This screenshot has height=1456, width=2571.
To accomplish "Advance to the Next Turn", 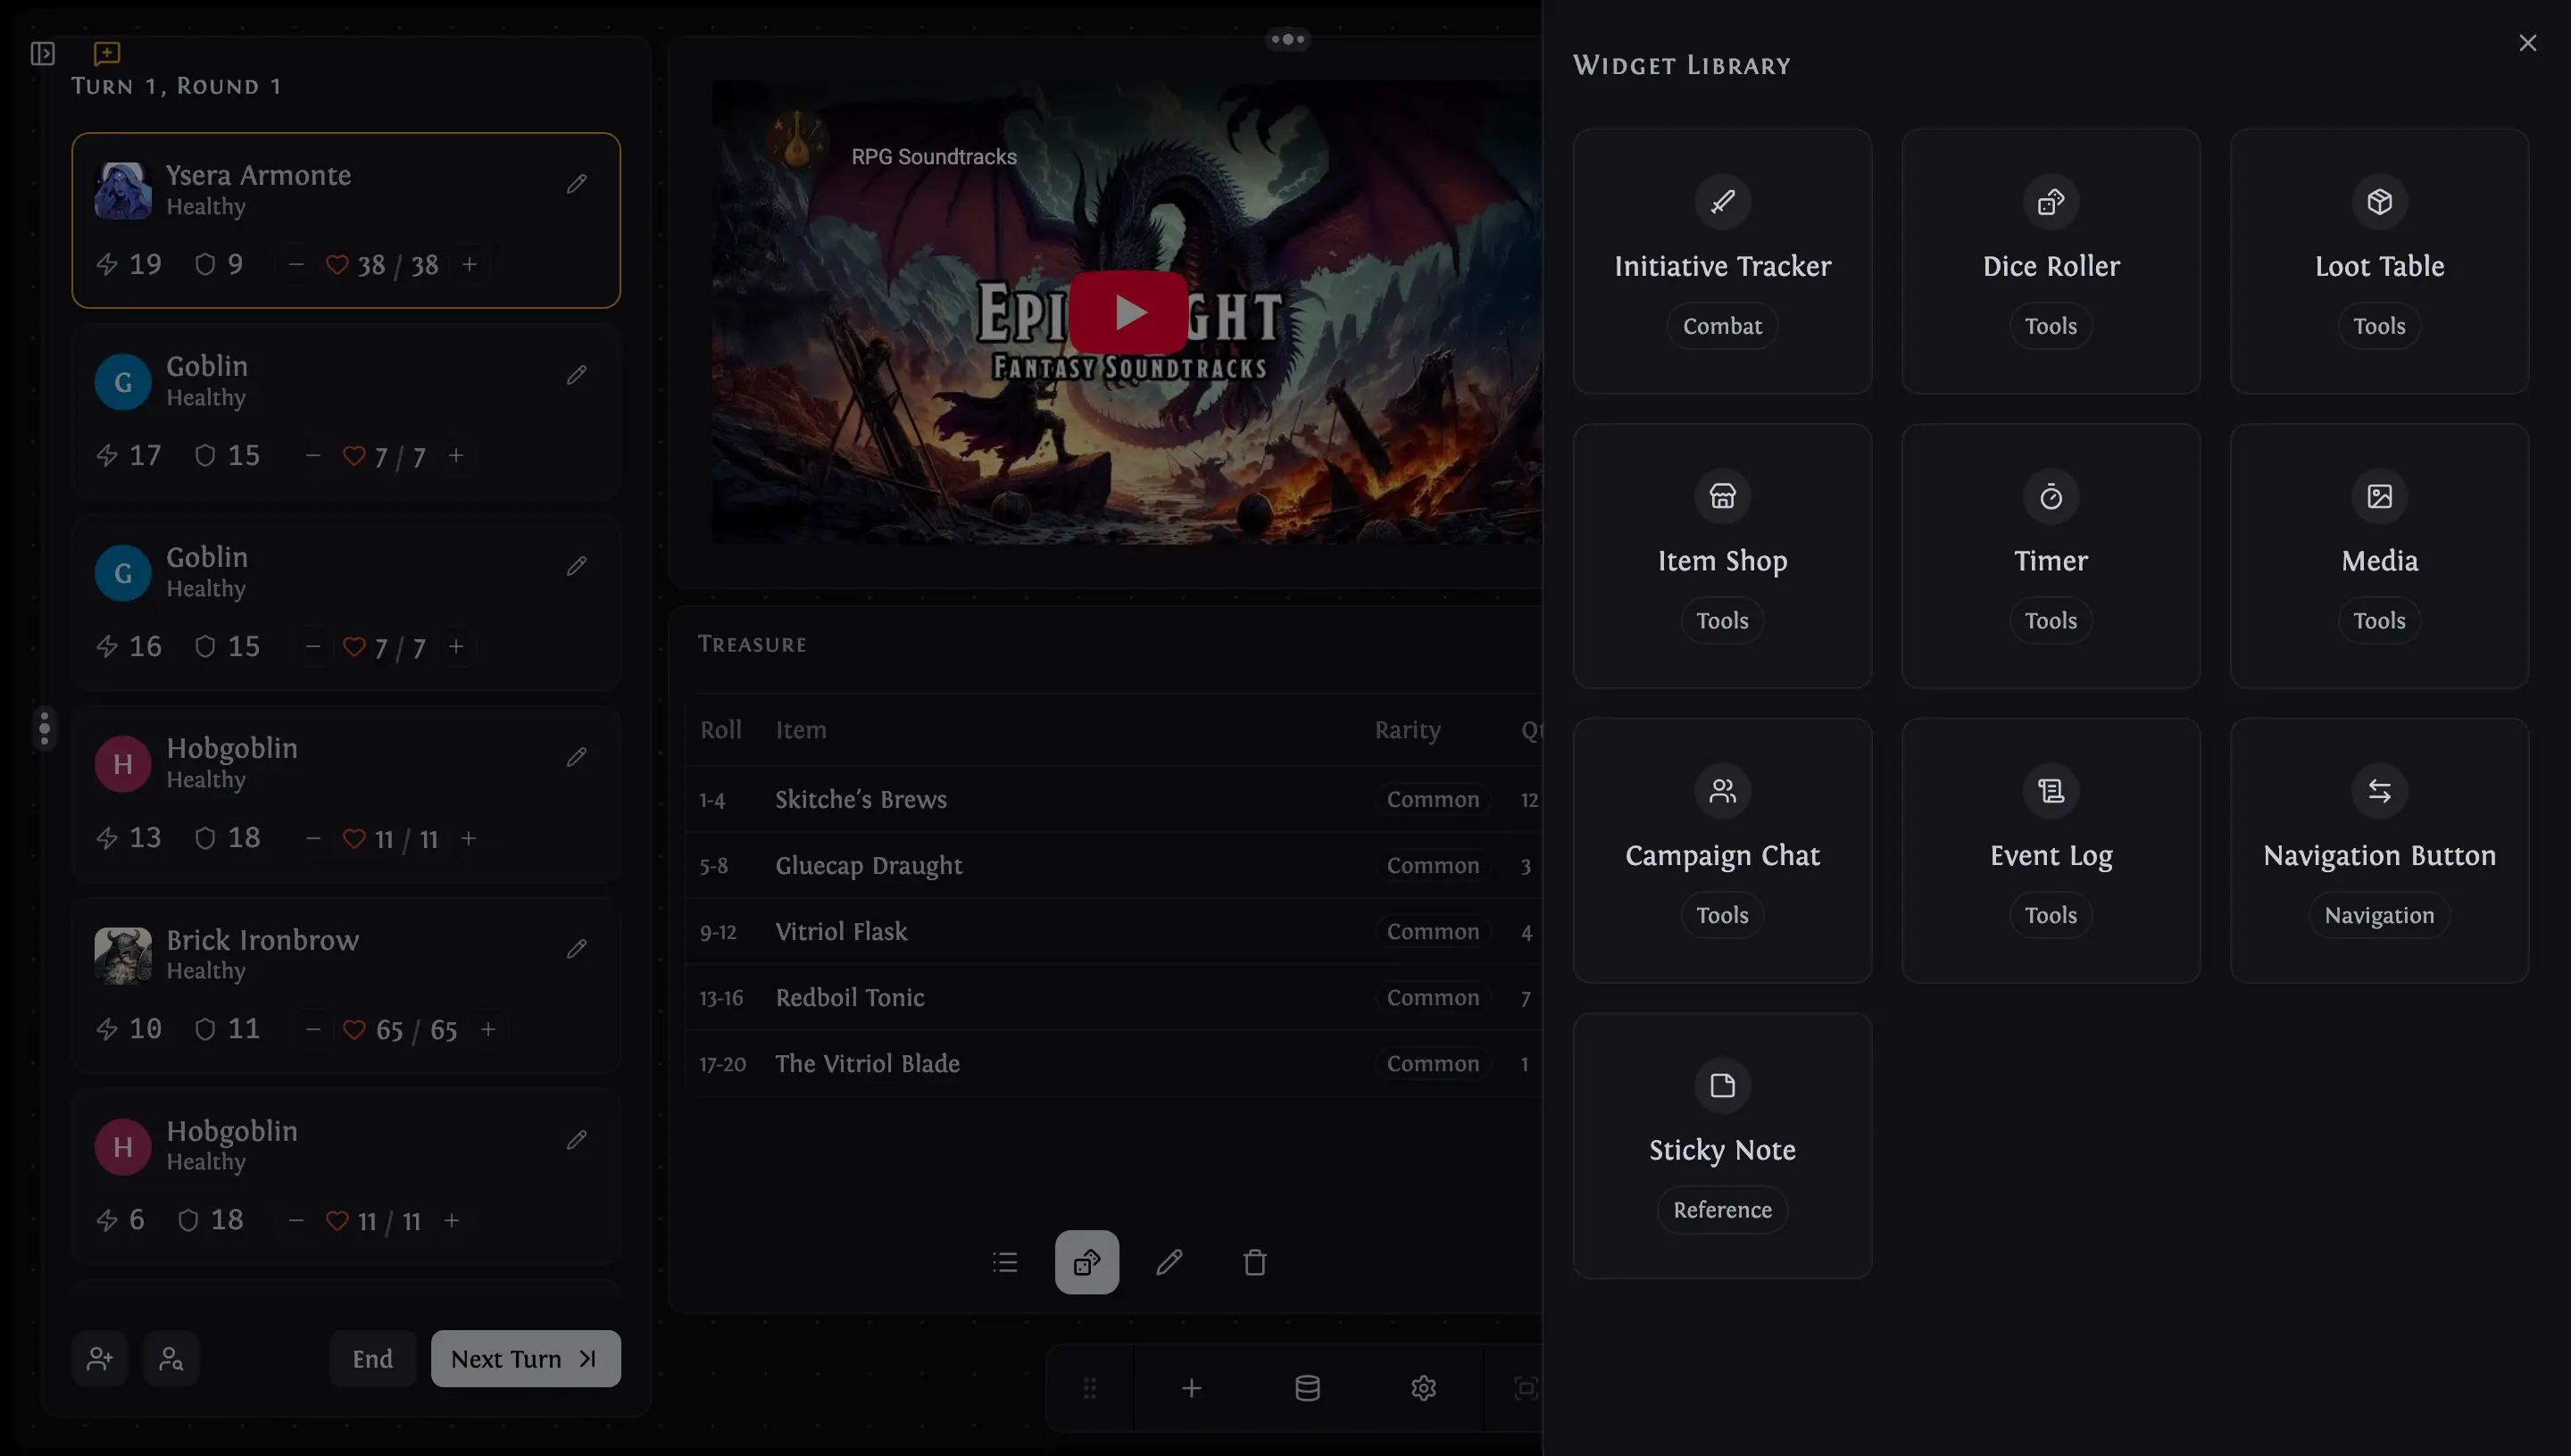I will tap(526, 1359).
